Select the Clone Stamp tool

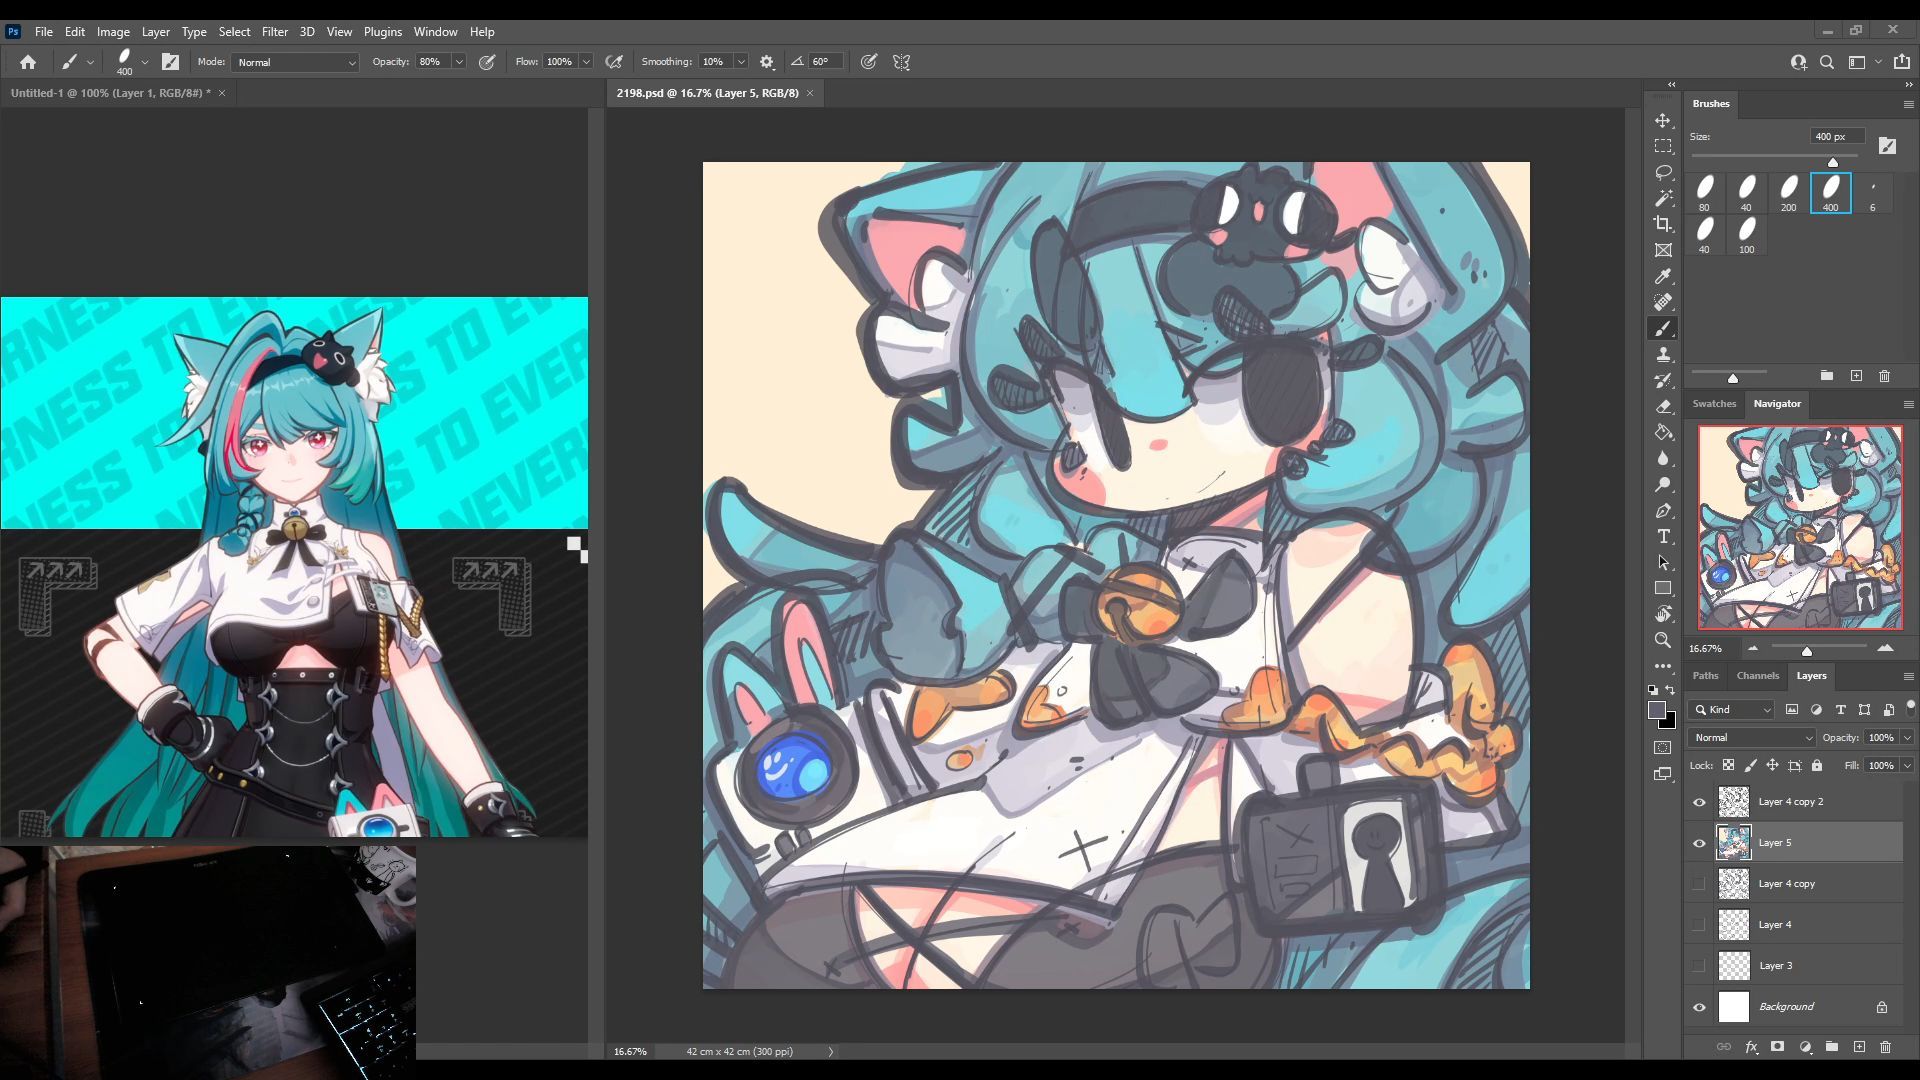click(1663, 355)
